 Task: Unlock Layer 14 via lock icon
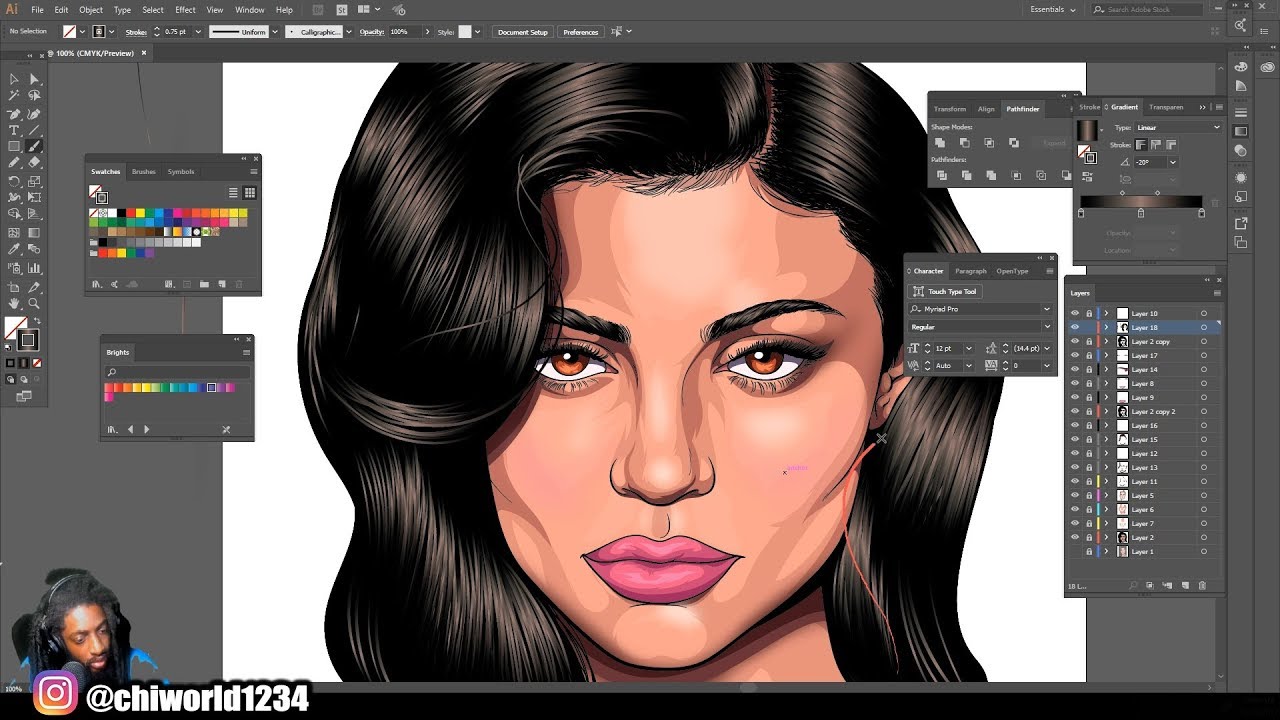pos(1089,370)
